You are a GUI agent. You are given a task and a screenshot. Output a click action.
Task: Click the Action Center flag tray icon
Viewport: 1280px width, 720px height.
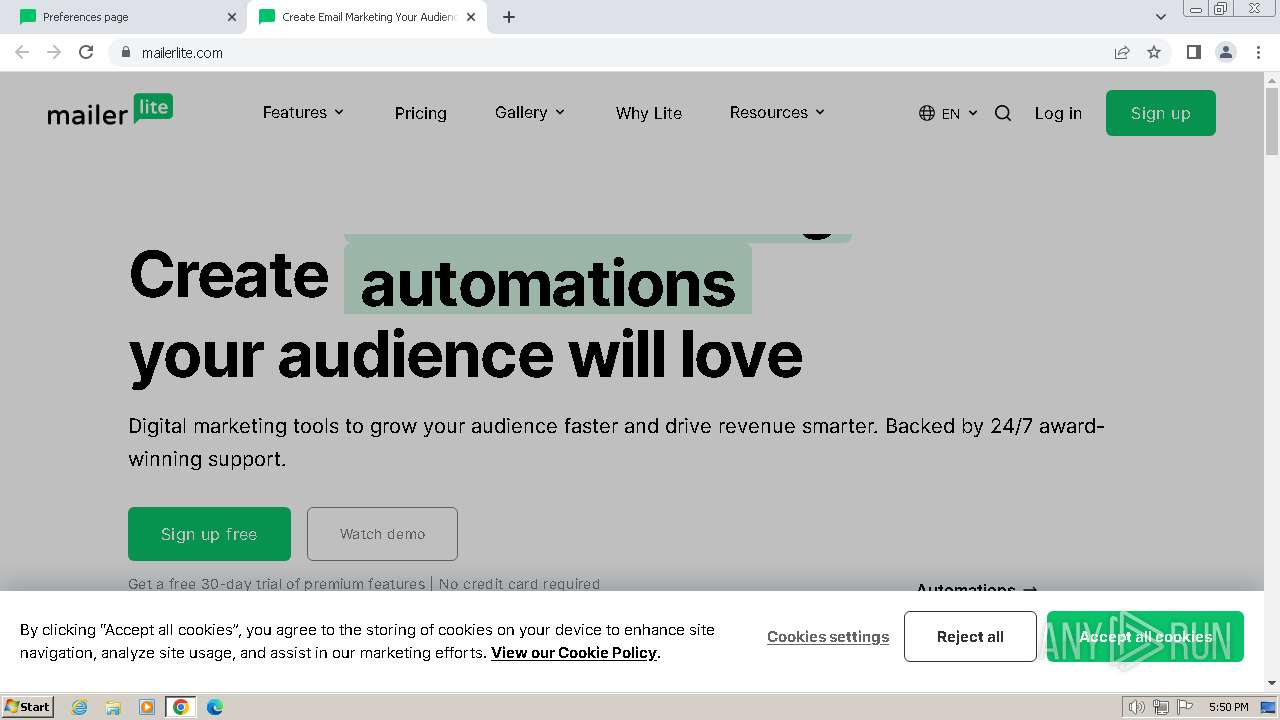pos(1185,707)
